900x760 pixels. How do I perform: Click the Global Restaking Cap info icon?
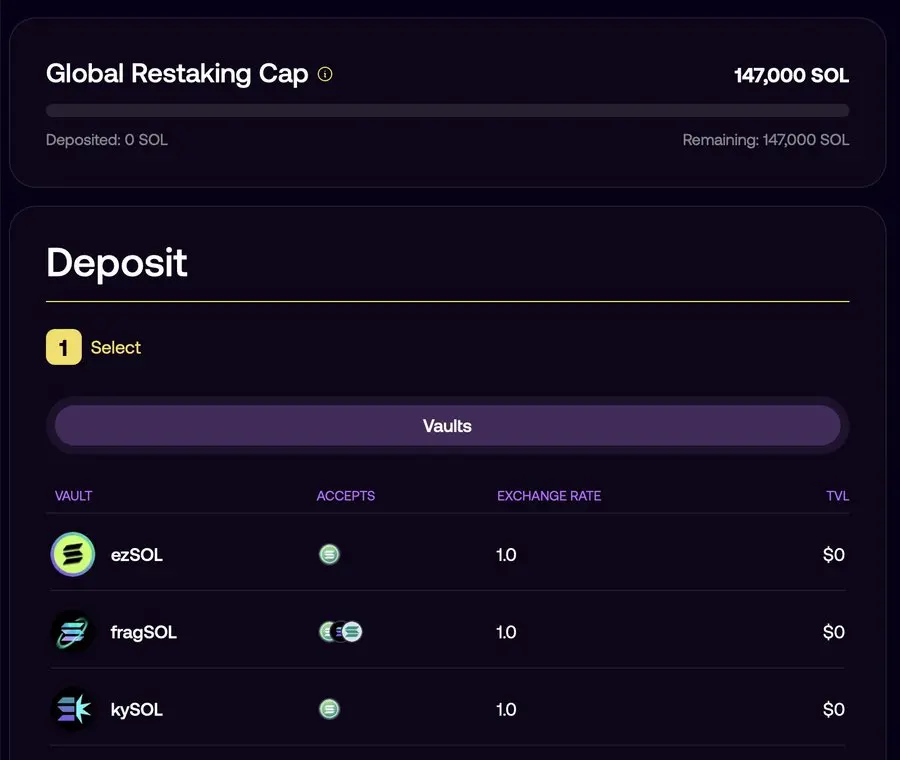coord(325,74)
